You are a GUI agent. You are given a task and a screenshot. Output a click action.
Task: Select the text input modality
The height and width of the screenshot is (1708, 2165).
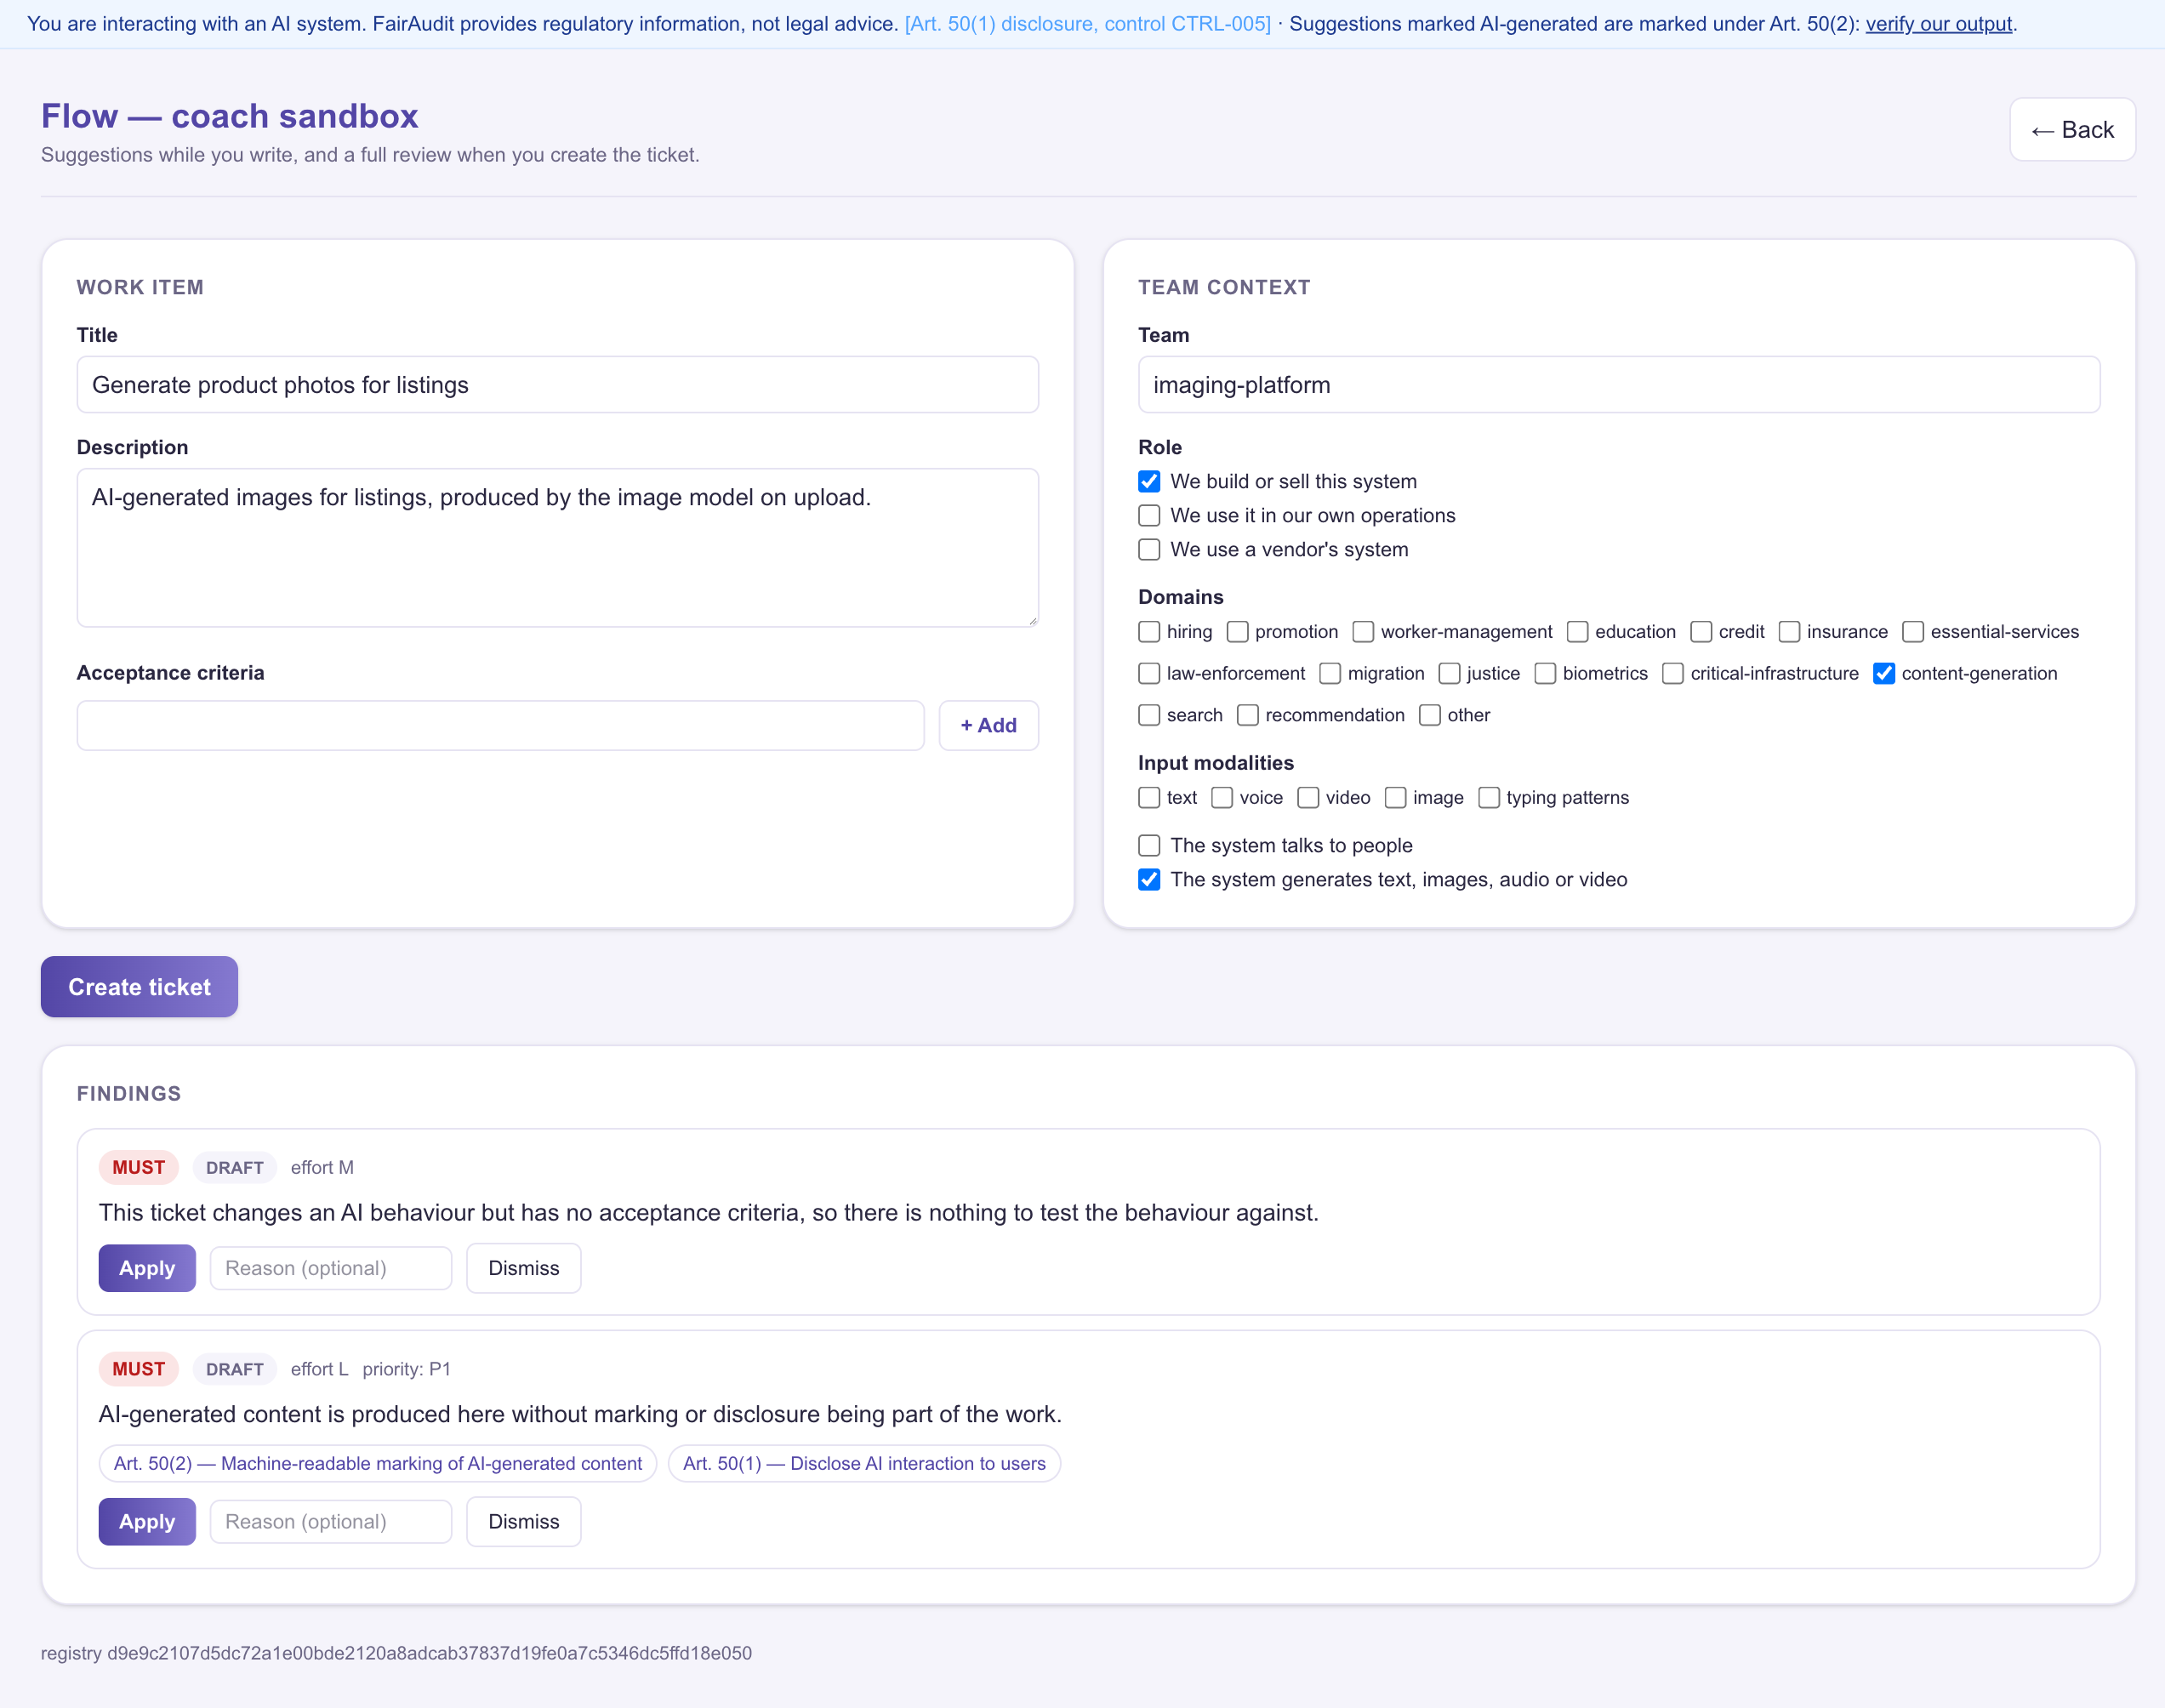click(1149, 797)
